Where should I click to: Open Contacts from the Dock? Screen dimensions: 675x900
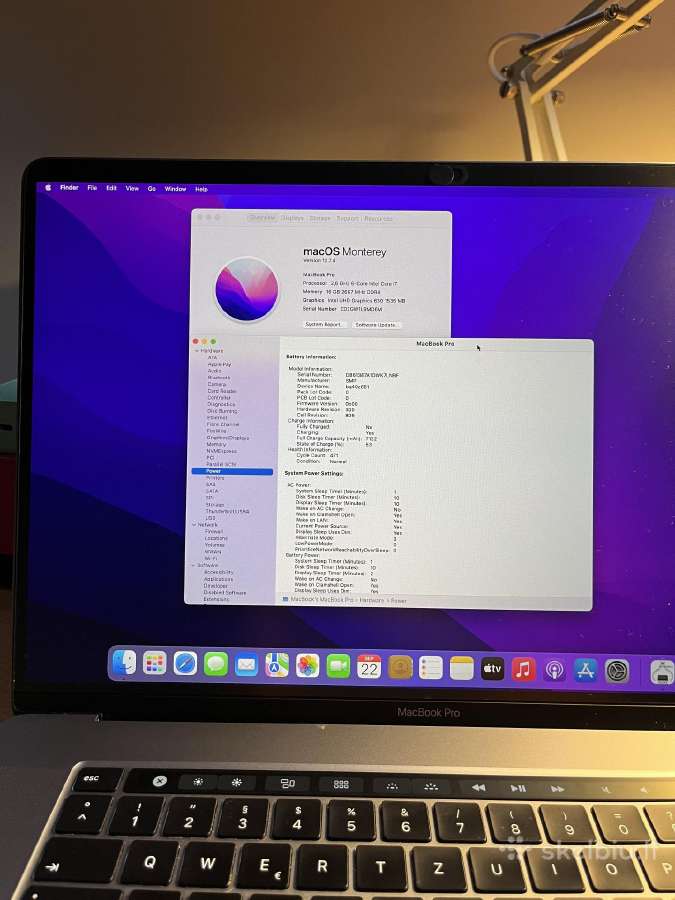click(400, 668)
